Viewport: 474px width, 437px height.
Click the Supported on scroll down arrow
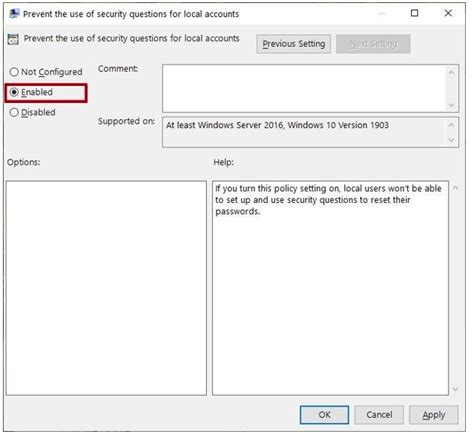pos(451,140)
